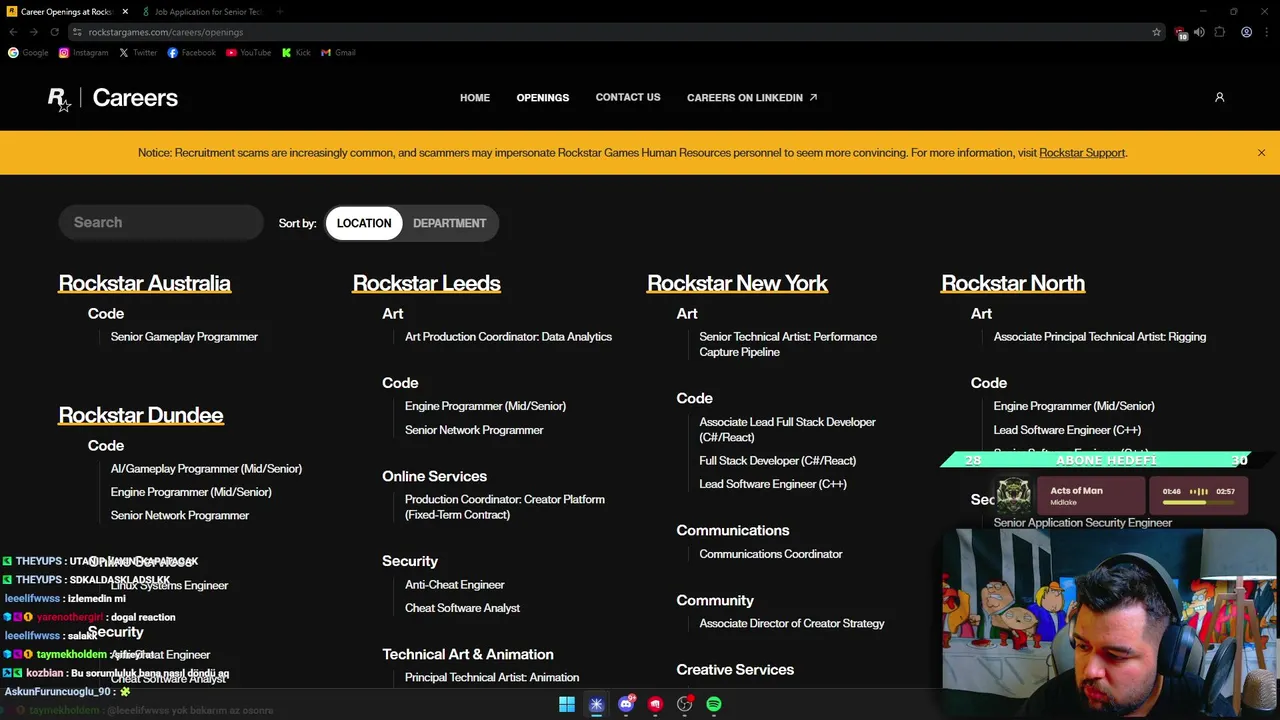
Task: Click the job Search field
Action: 161,222
